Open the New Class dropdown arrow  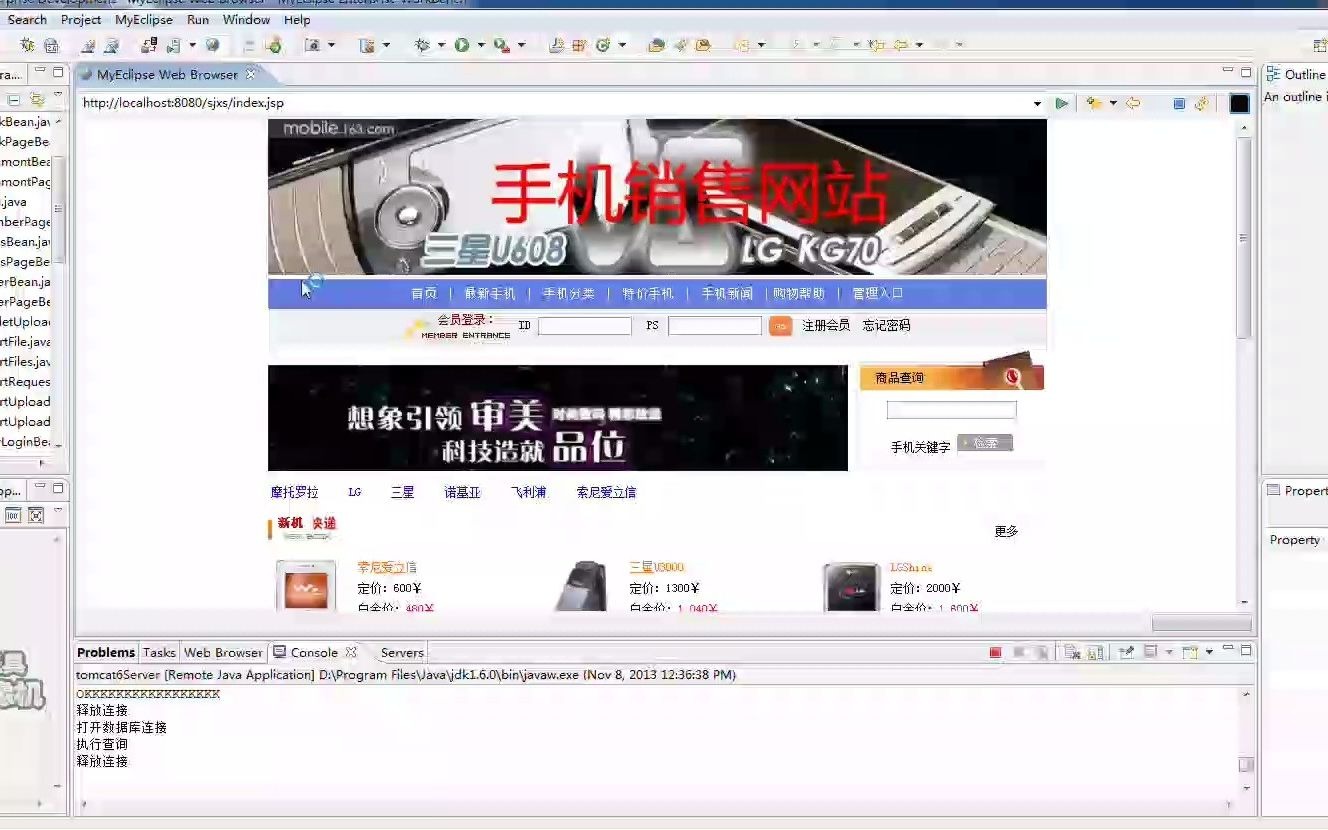point(621,45)
